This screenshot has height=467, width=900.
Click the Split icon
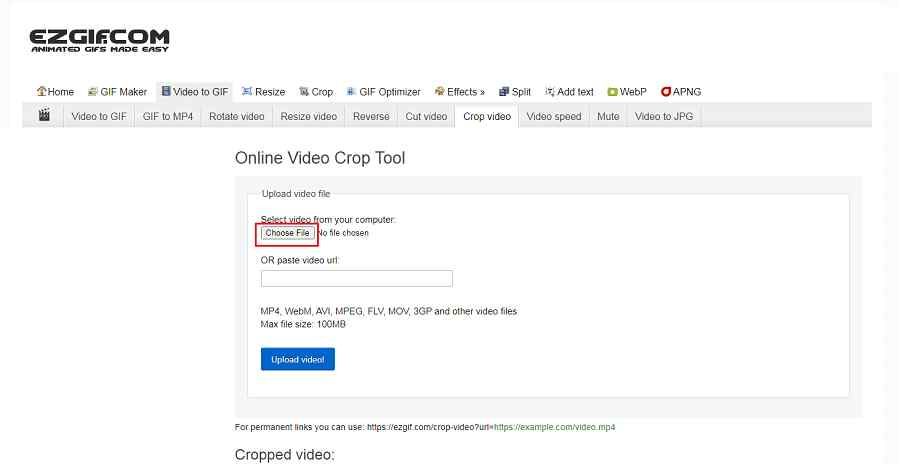(x=504, y=91)
